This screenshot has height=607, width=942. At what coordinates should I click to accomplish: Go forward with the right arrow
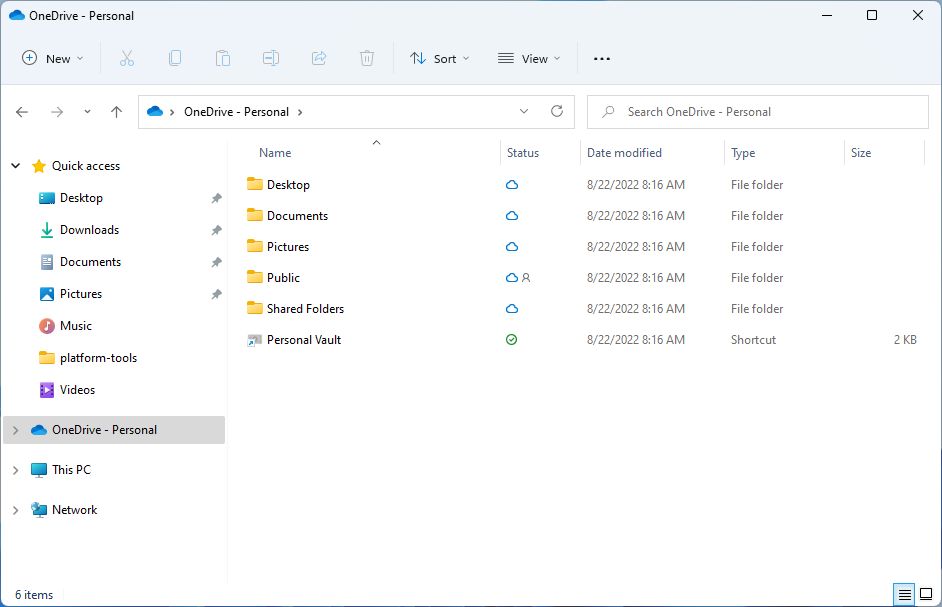tap(57, 112)
